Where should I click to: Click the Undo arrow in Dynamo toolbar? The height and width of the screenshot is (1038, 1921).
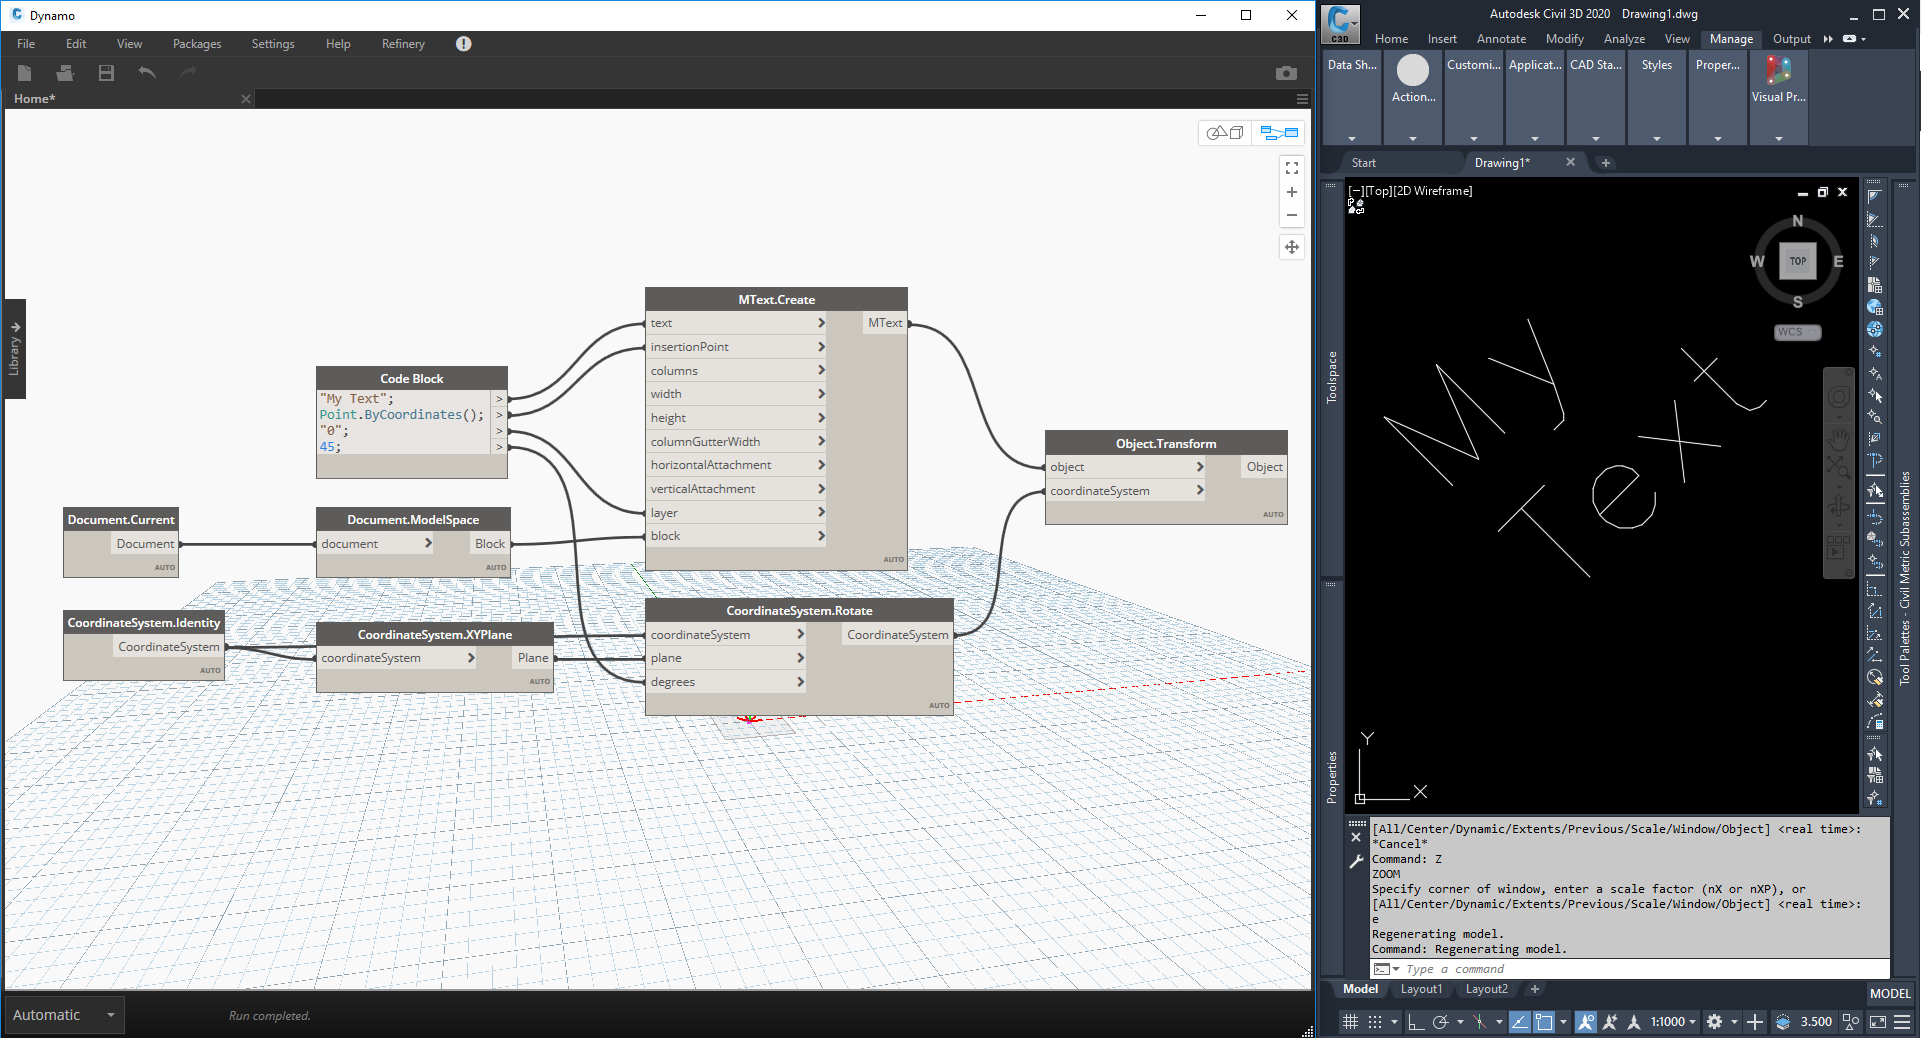coord(147,73)
